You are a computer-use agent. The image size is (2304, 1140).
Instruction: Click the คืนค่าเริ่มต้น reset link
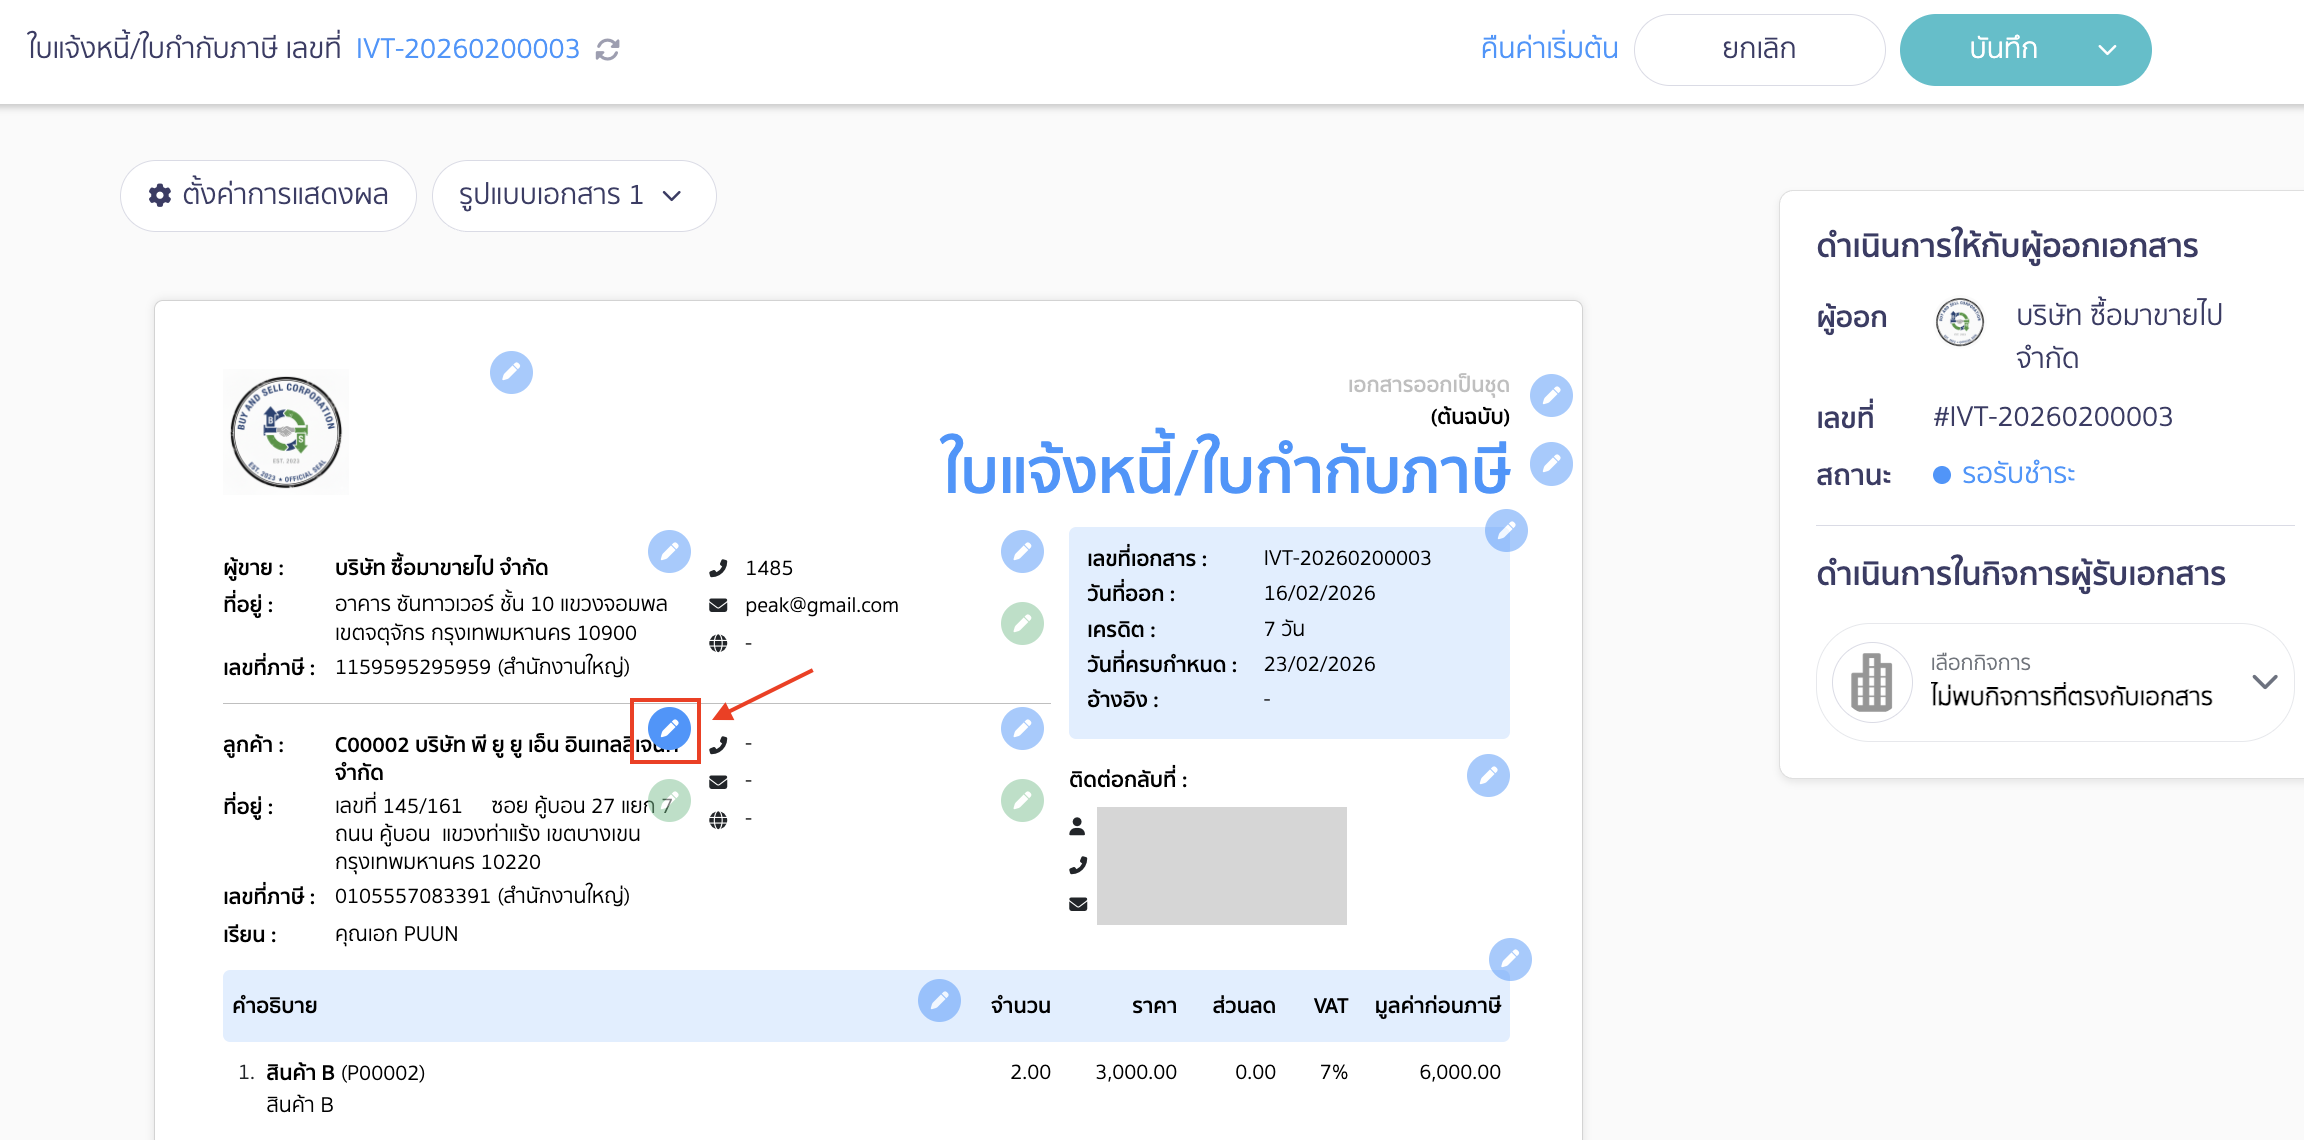coord(1548,48)
